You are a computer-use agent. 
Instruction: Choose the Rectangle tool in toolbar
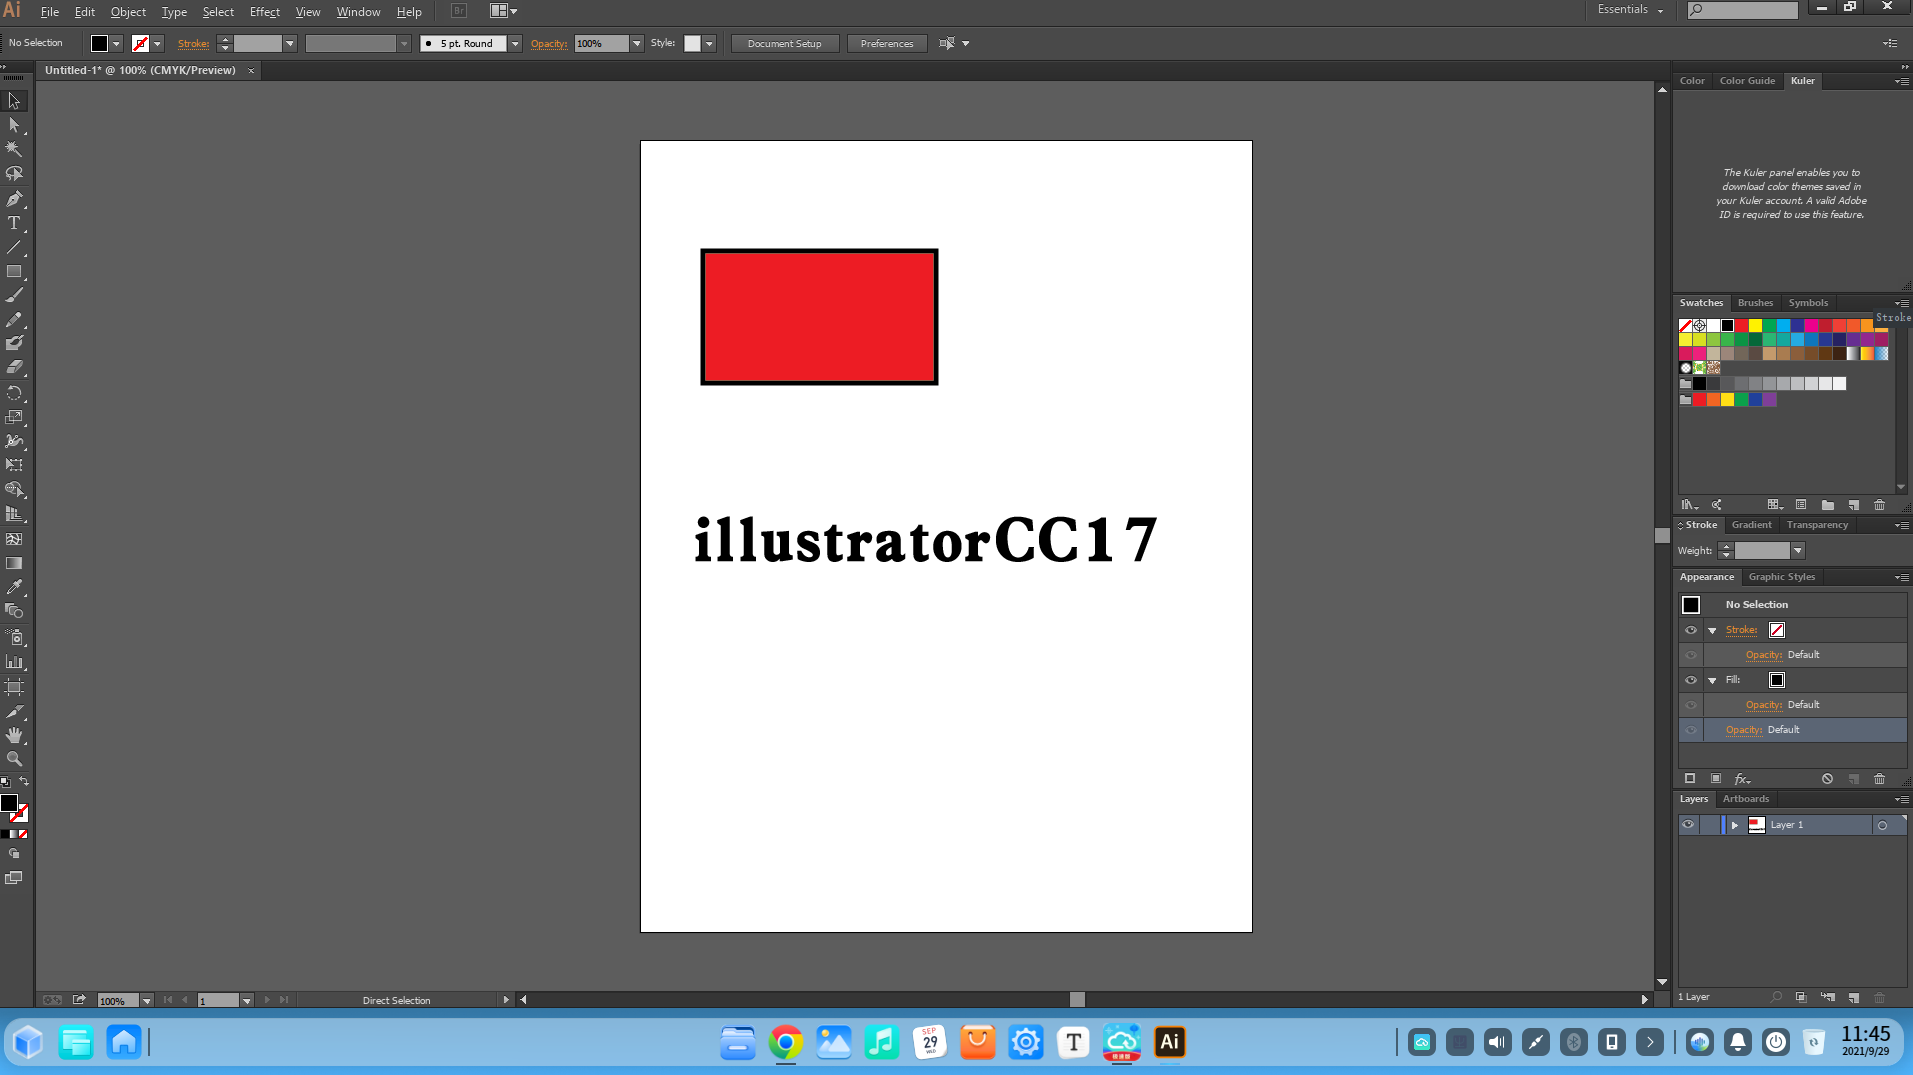pyautogui.click(x=14, y=272)
